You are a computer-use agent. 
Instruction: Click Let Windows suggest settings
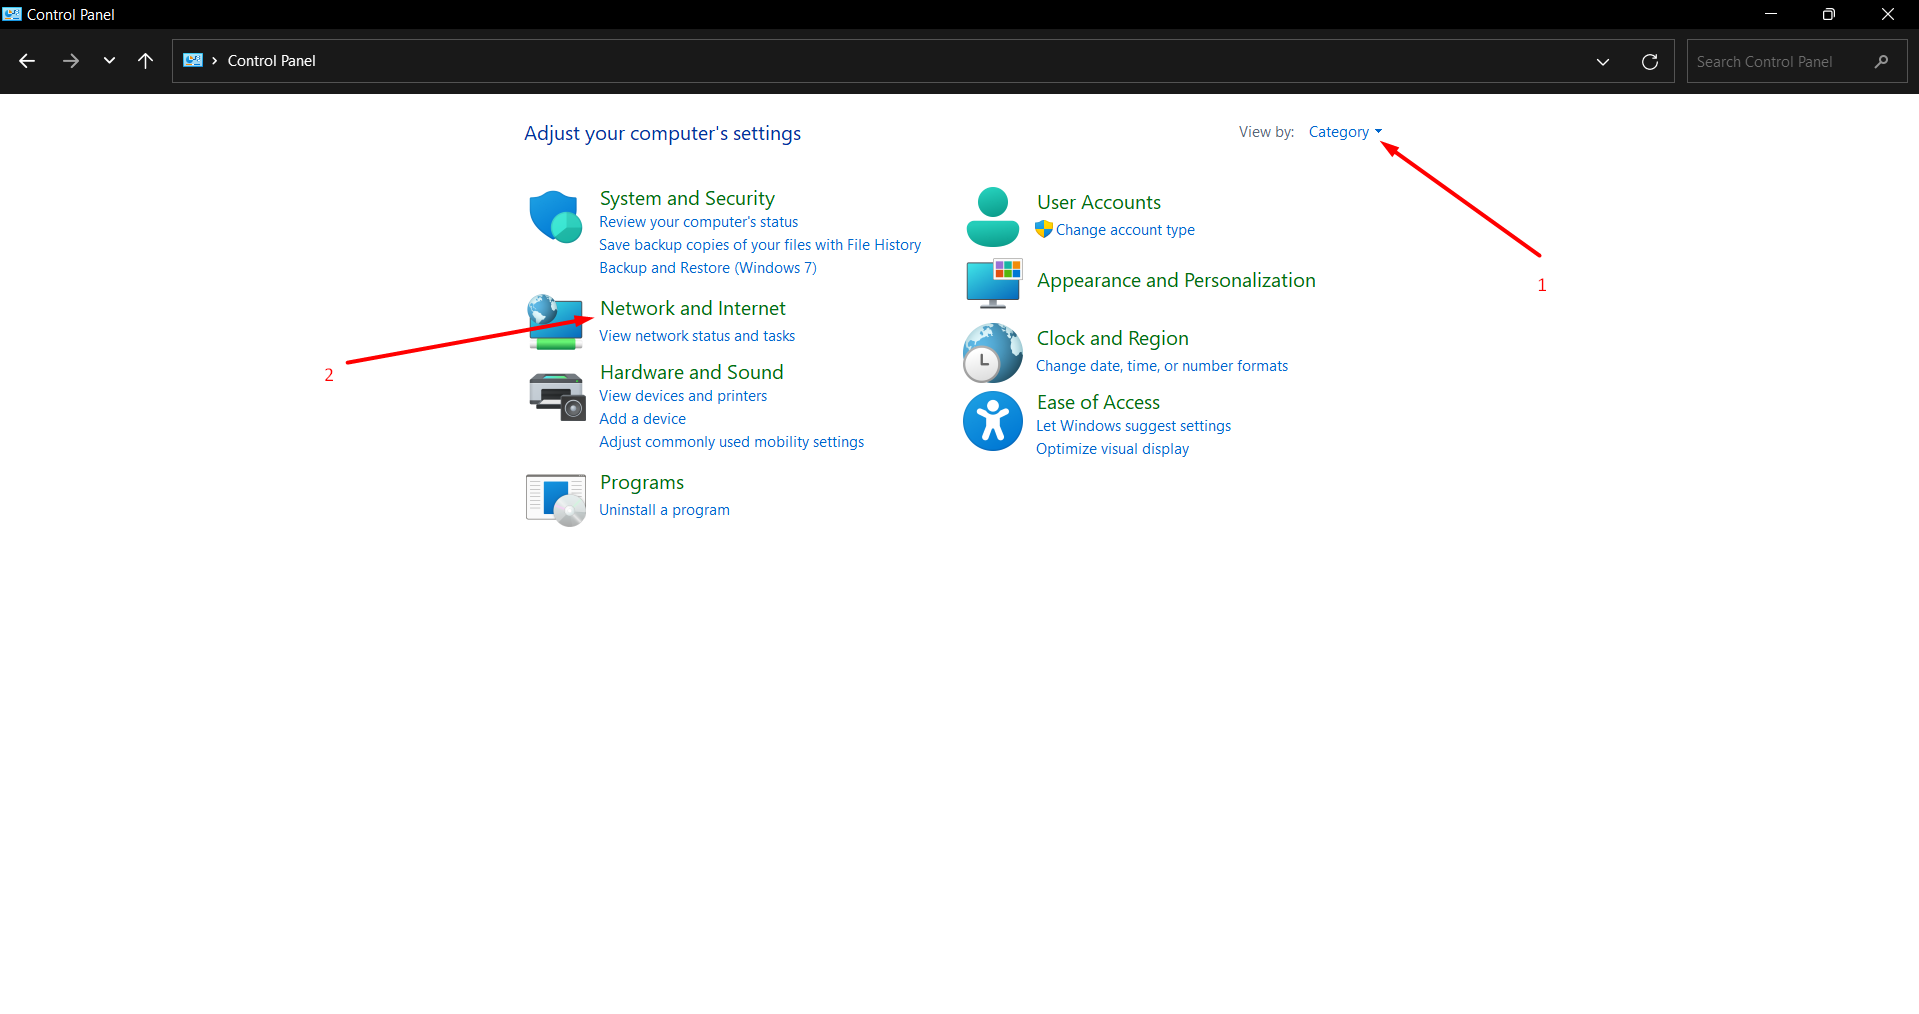[1134, 426]
